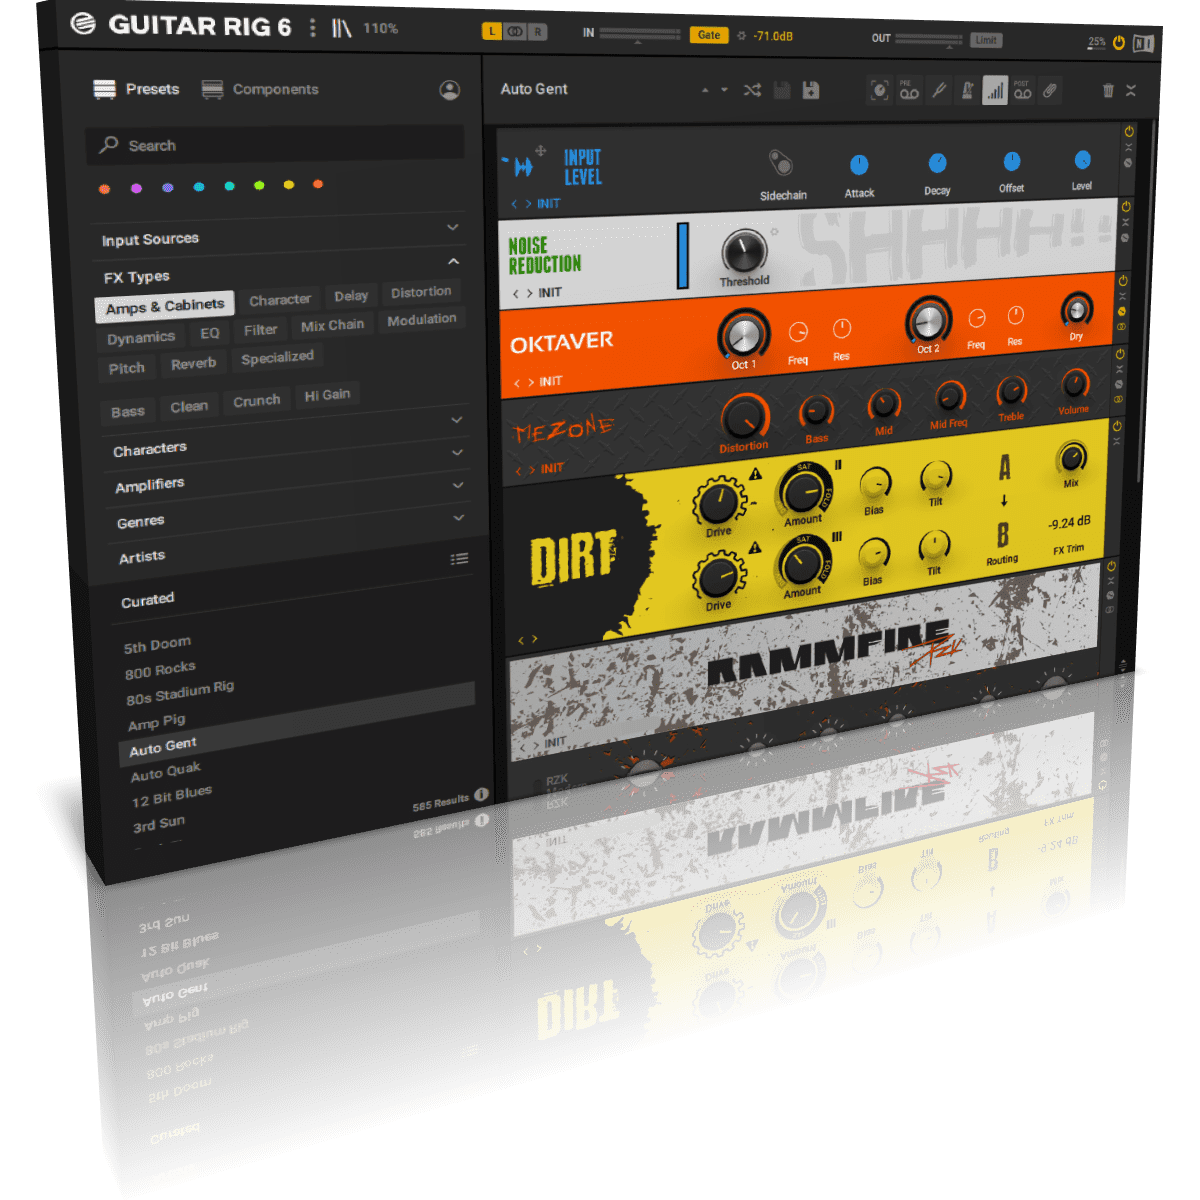Click the Input Level module arrow icon
Screen dimensions: 1200x1200
coord(521,166)
